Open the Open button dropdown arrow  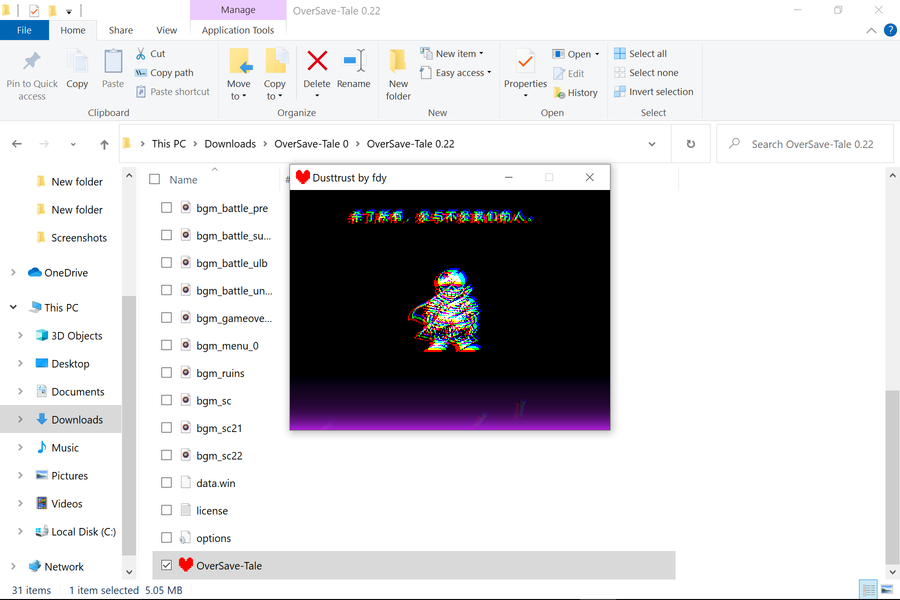[x=598, y=54]
